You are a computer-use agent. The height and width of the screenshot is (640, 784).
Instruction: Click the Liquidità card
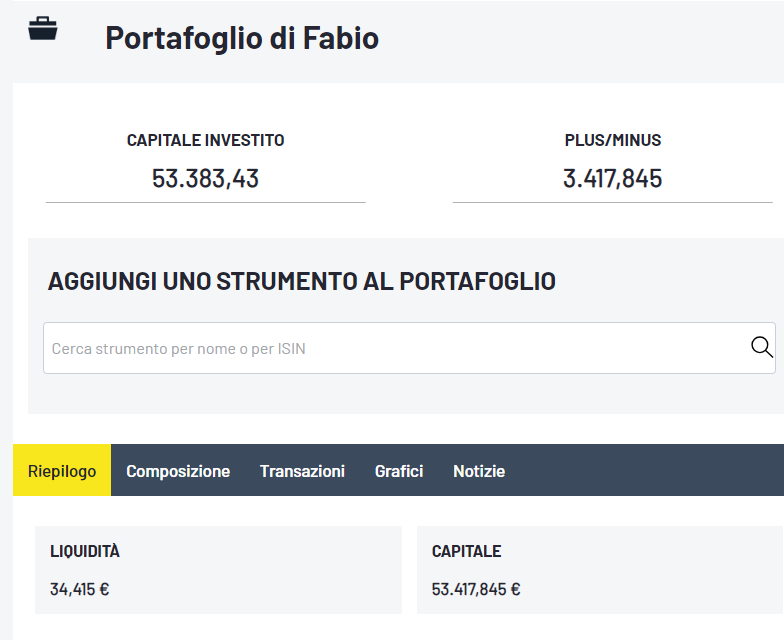(x=218, y=570)
